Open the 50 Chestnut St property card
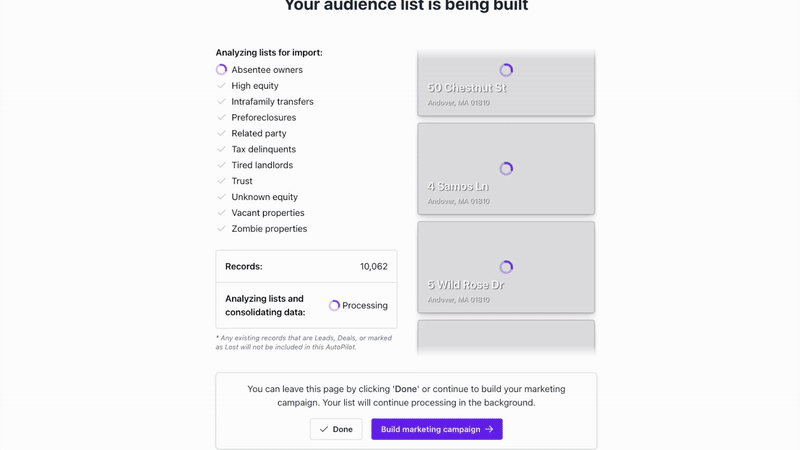Image resolution: width=800 pixels, height=450 pixels. [x=506, y=84]
